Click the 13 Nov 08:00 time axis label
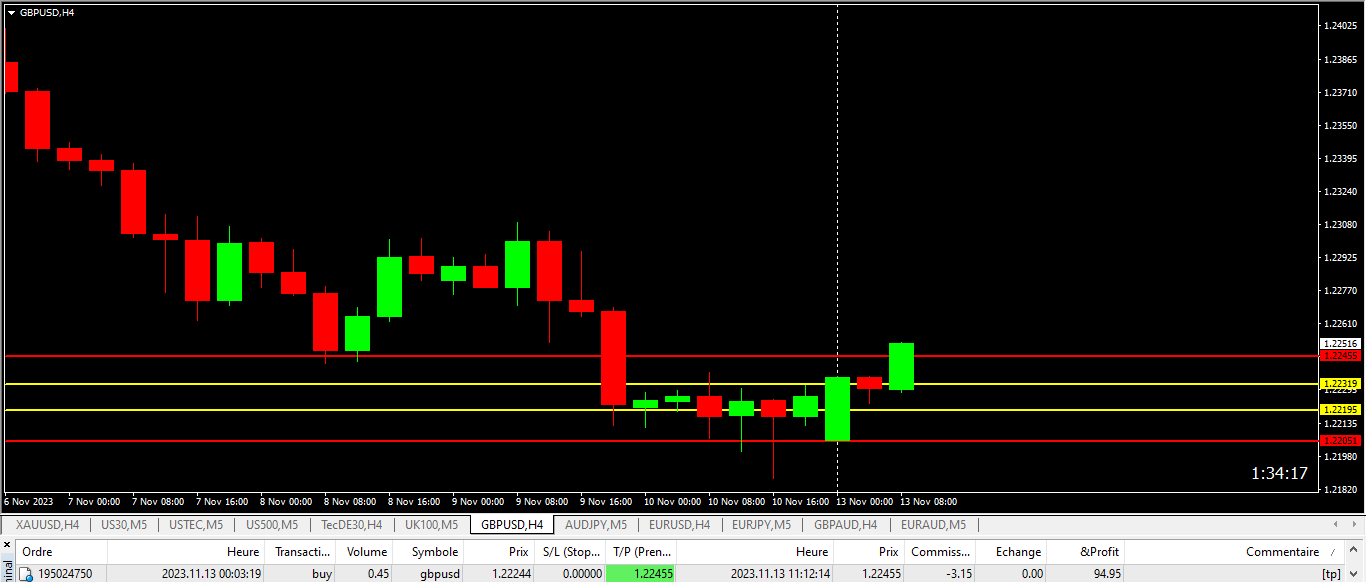Viewport: 1366px width, 582px height. tap(928, 501)
